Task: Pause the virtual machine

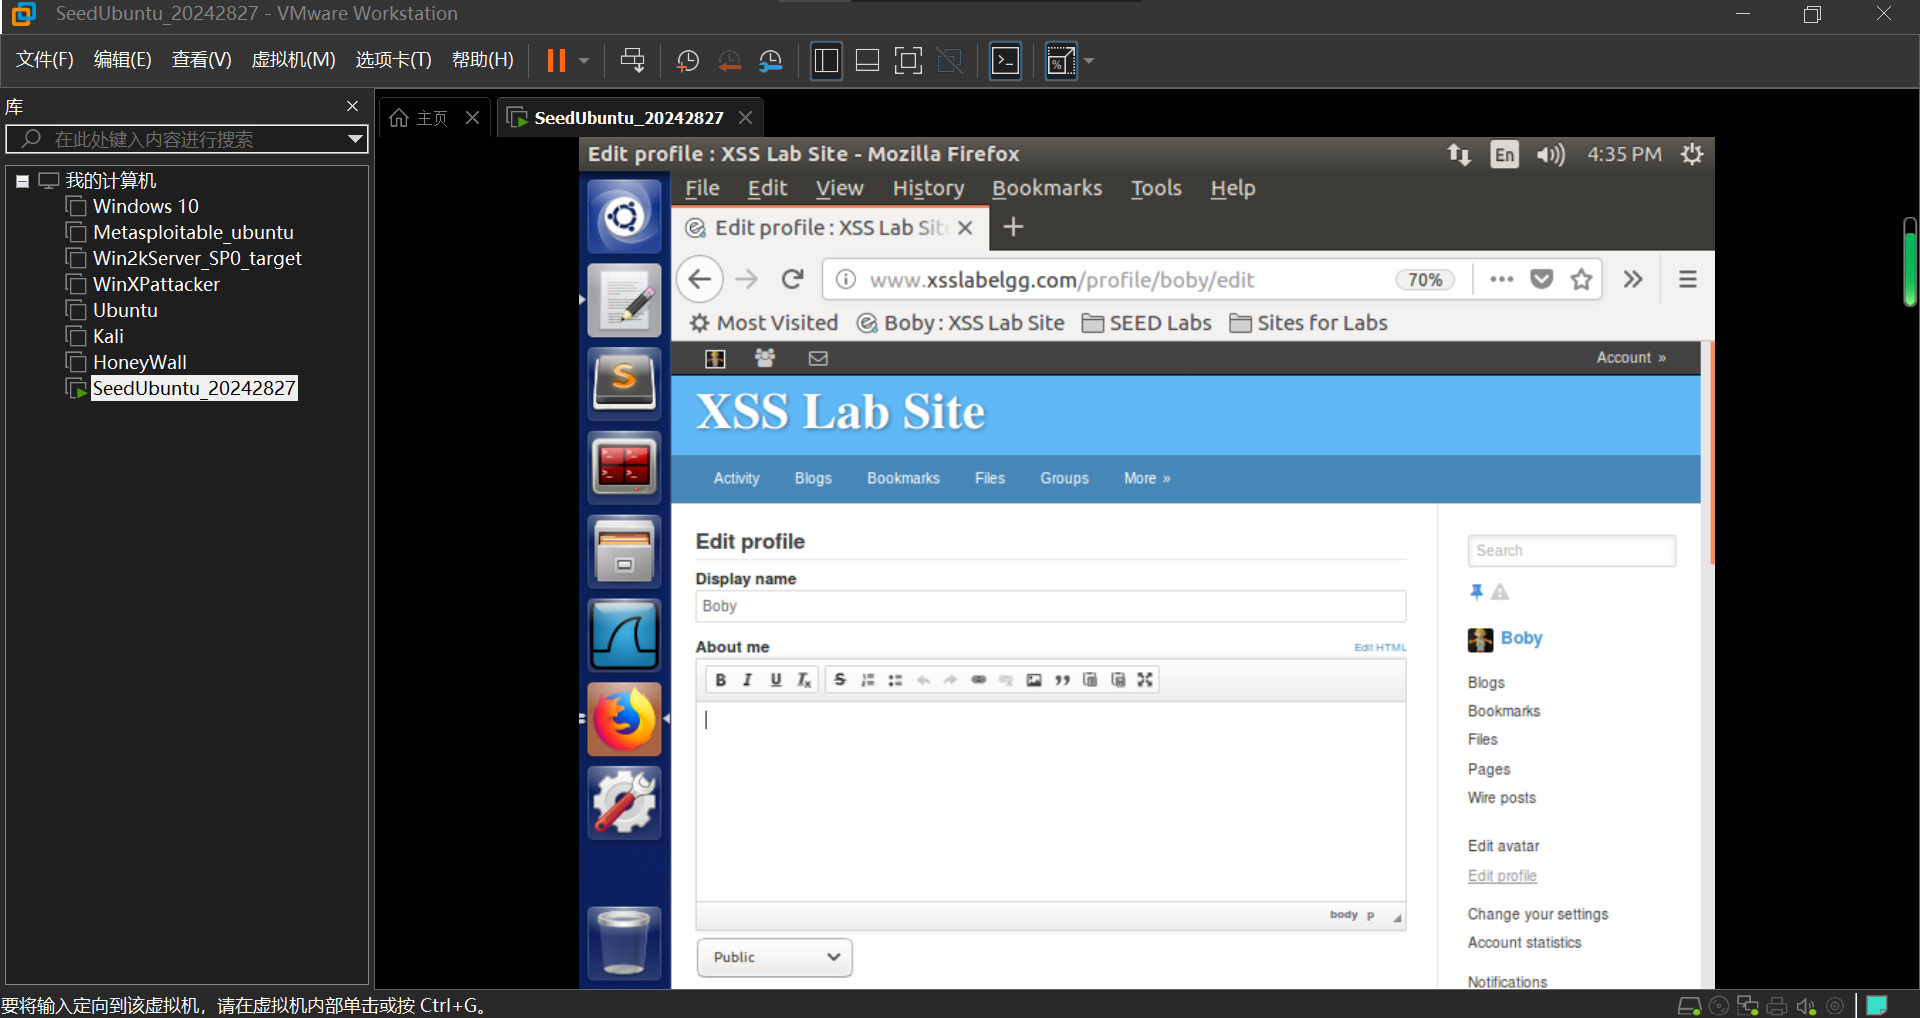Action: 556,61
